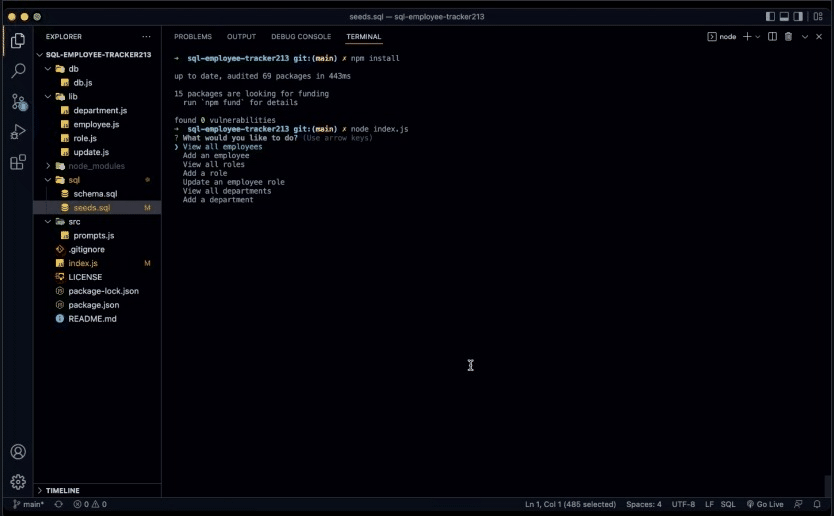Click Go Live in status bar

(765, 504)
